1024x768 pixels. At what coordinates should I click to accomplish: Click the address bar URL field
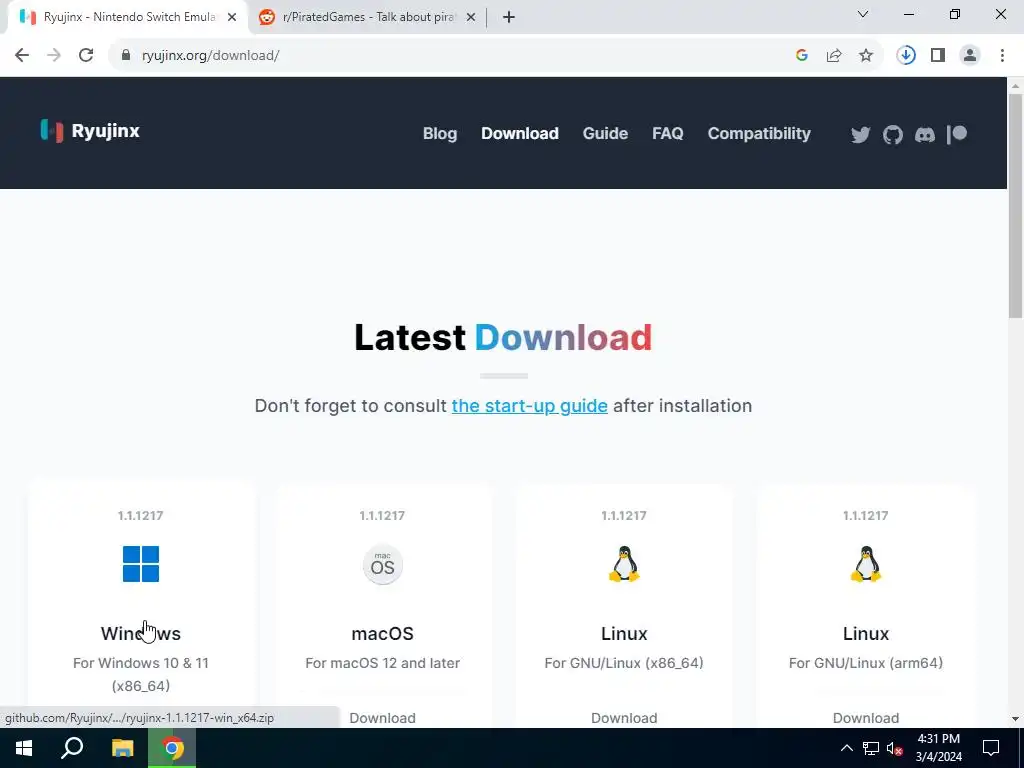coord(457,56)
